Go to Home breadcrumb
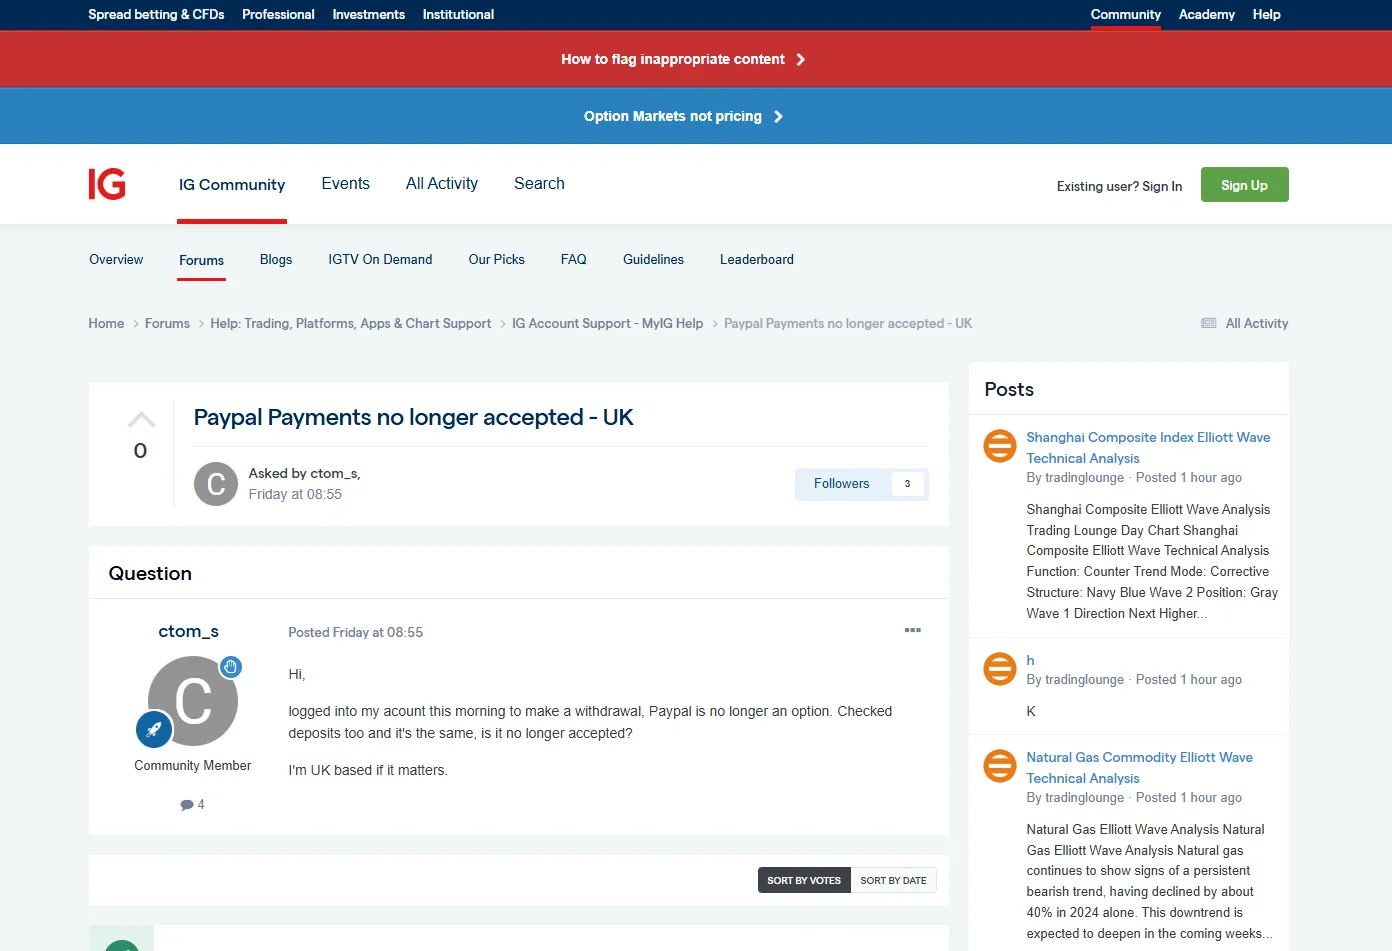 pos(106,324)
